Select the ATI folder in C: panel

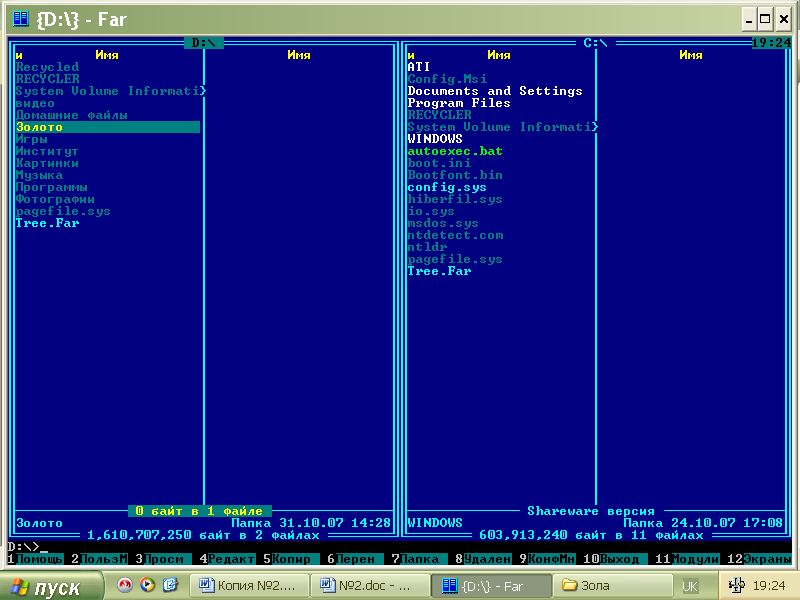point(419,67)
